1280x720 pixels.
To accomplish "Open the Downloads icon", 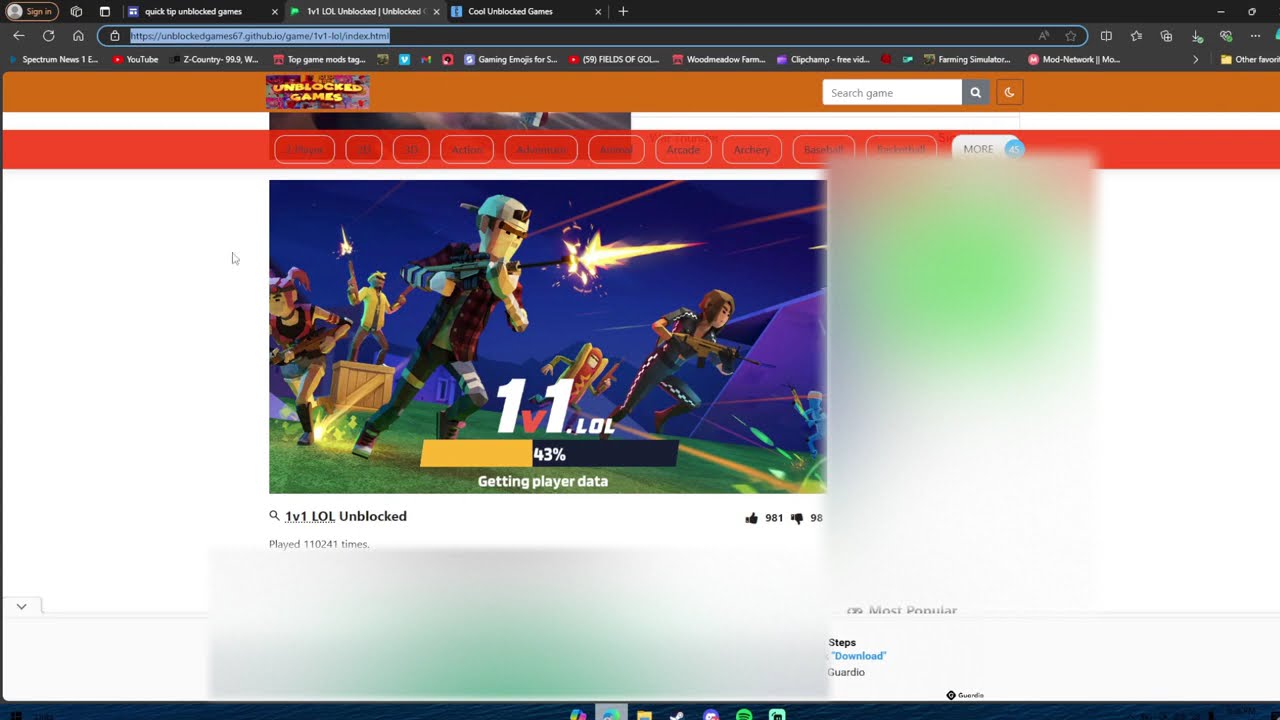I will coord(1197,36).
